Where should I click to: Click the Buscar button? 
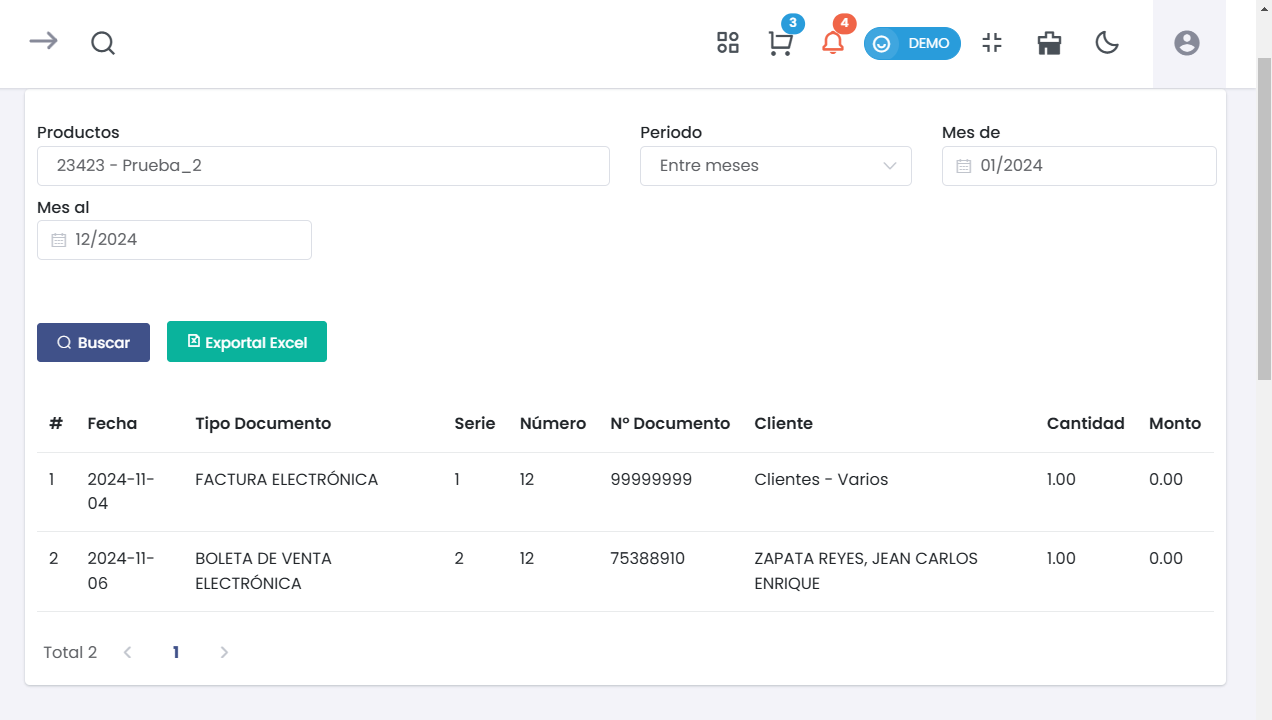pos(93,342)
